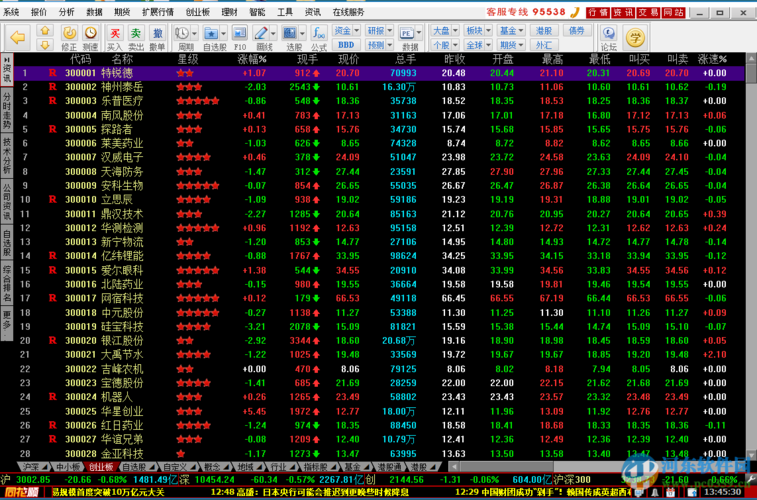The height and width of the screenshot is (500, 757).
Task: Click the 外汇 toolbar button
Action: [x=545, y=45]
